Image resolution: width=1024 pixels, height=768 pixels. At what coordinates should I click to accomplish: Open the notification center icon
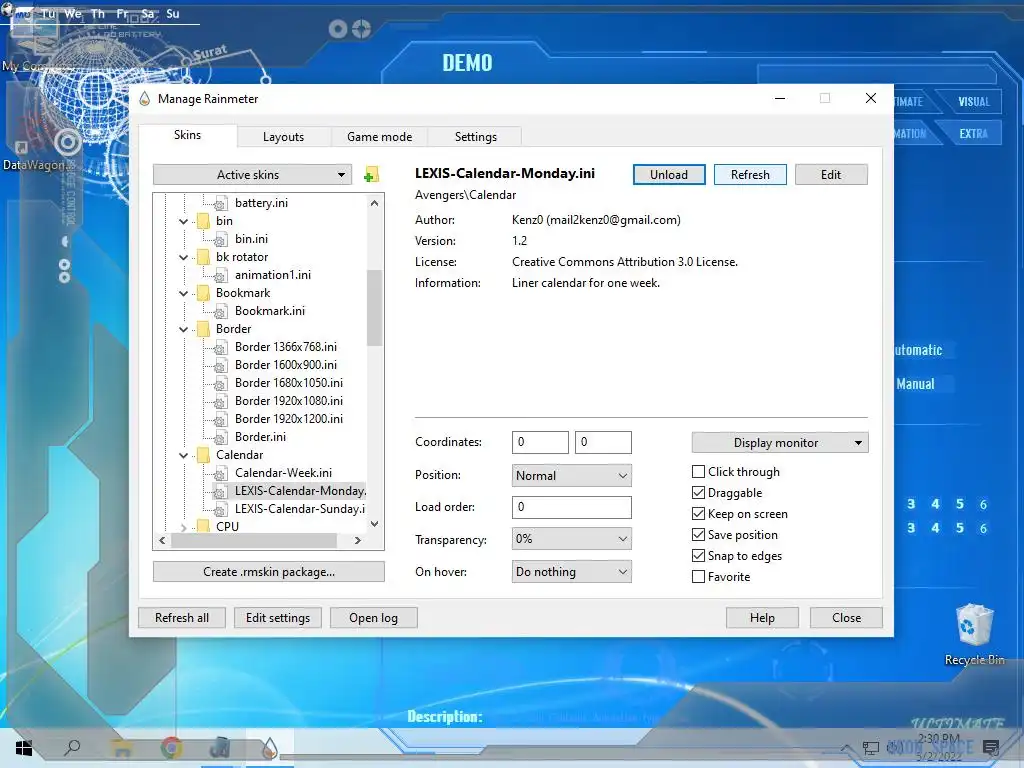(x=991, y=748)
